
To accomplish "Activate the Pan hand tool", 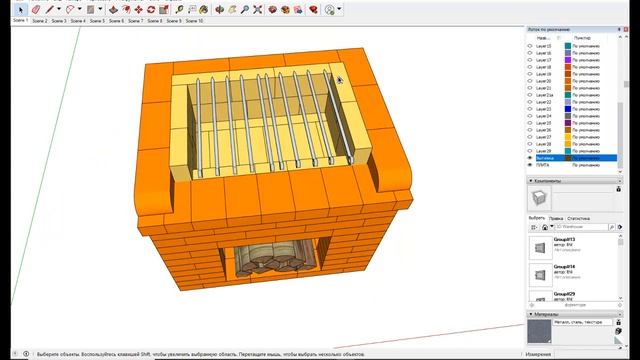I will [232, 9].
